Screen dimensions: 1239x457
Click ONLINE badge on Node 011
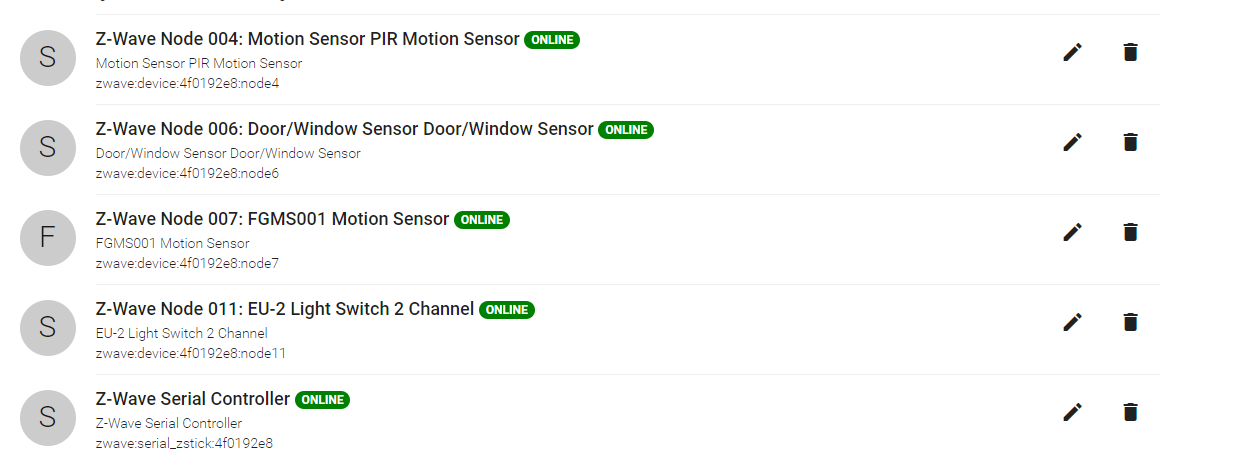507,310
